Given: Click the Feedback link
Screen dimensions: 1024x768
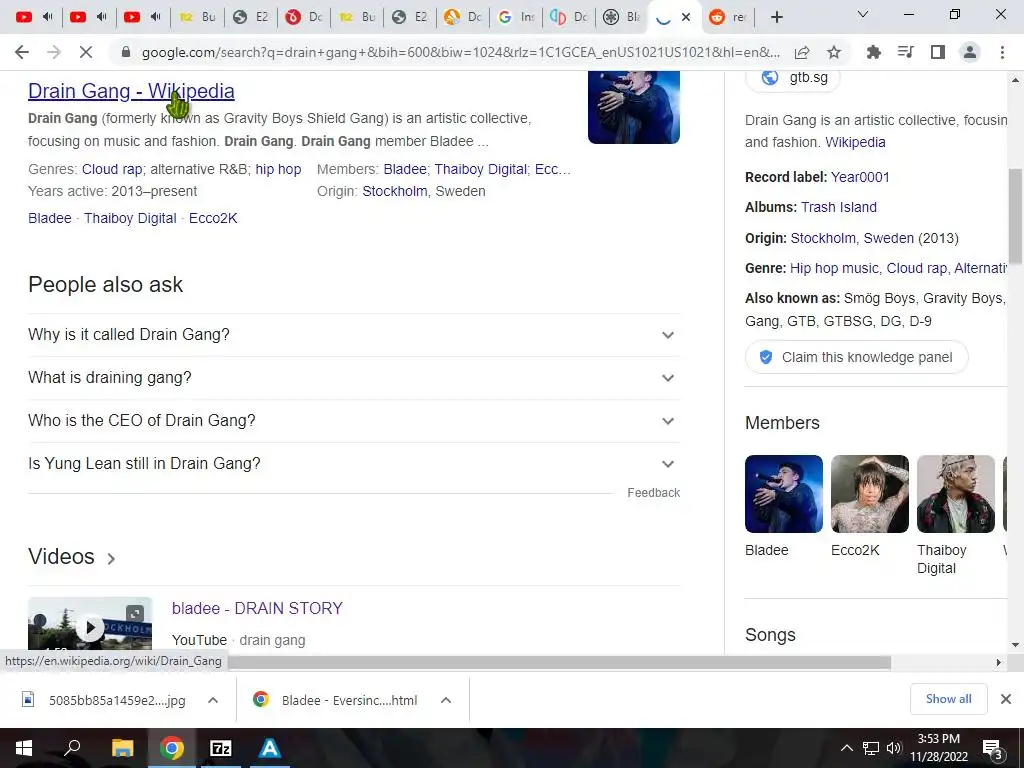Looking at the screenshot, I should click(x=654, y=492).
